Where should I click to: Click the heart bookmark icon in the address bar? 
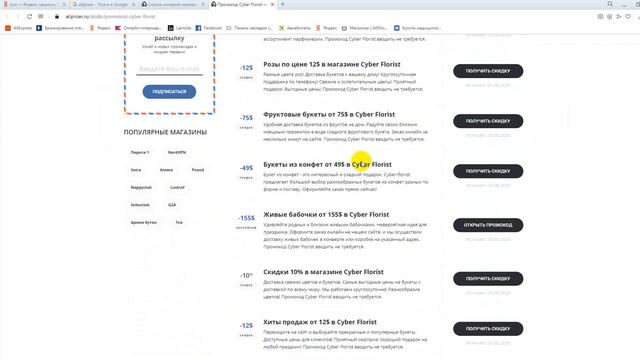[x=628, y=16]
